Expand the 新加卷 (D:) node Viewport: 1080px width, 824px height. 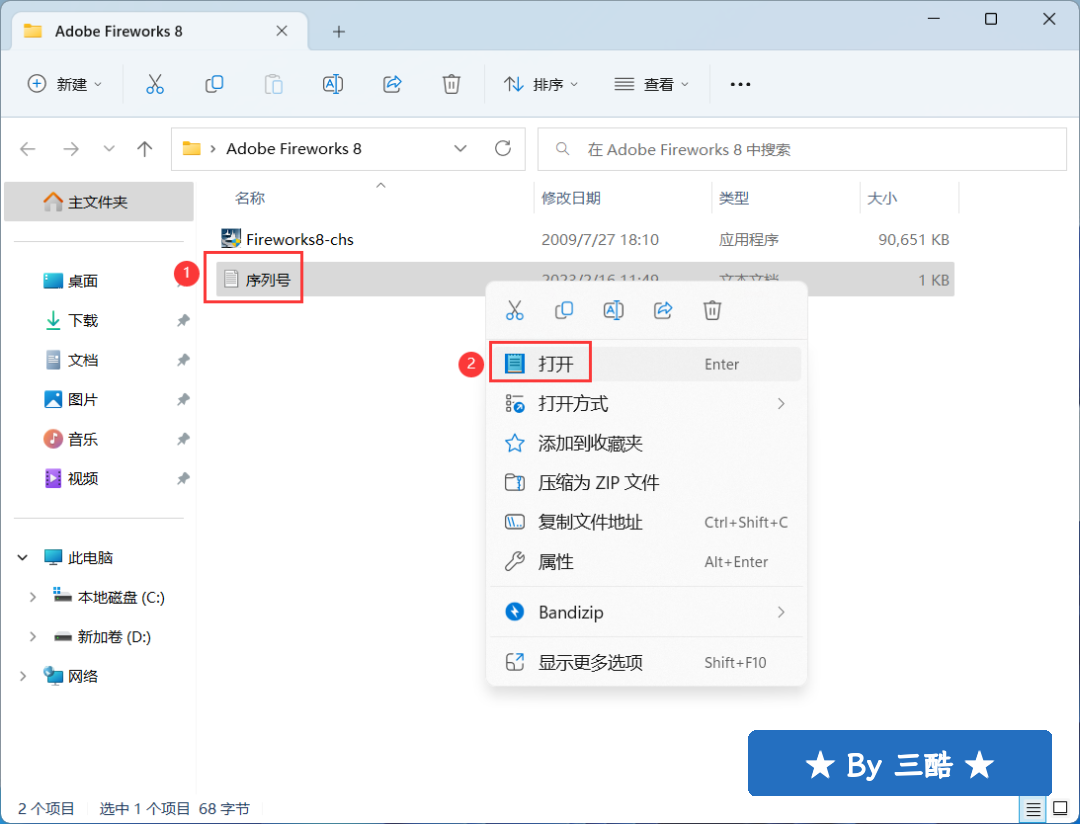32,637
